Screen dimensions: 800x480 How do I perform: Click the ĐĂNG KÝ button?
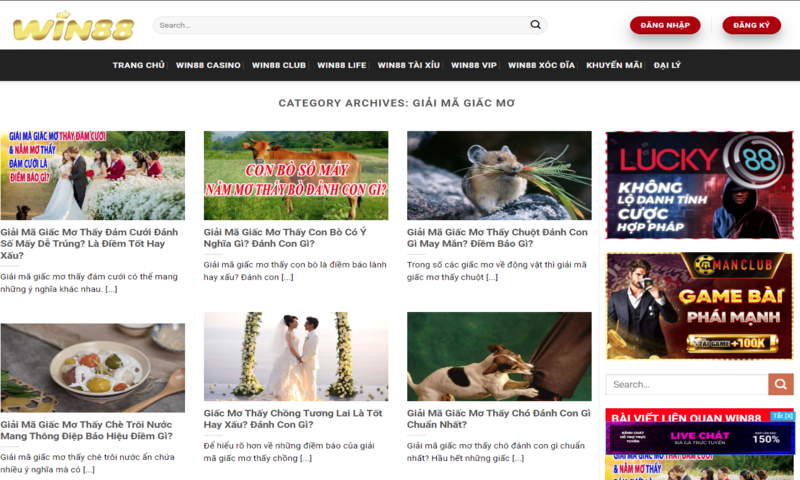(752, 25)
